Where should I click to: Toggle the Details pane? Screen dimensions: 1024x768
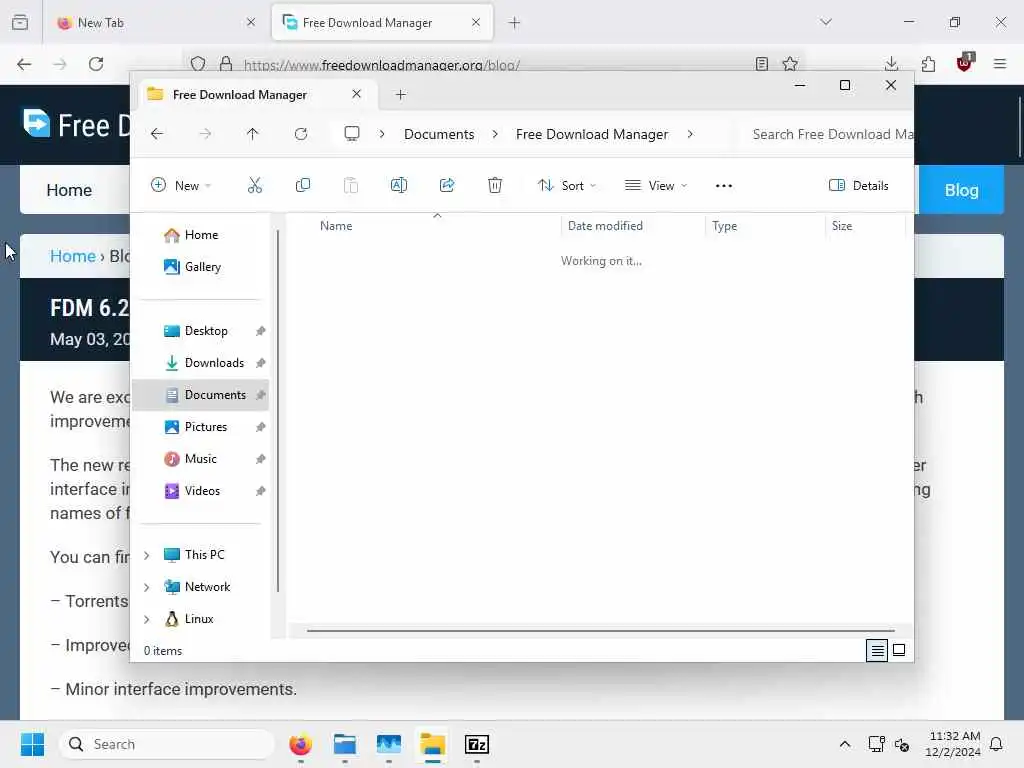[858, 185]
